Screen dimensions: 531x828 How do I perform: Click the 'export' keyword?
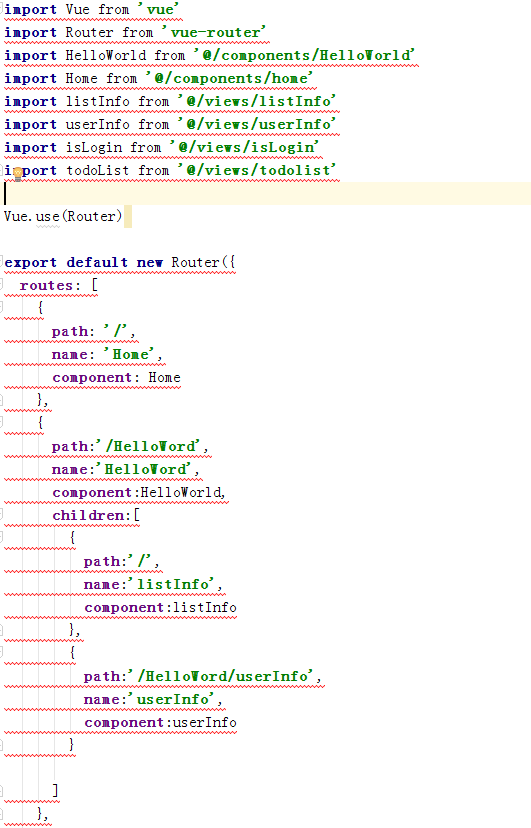pos(30,262)
